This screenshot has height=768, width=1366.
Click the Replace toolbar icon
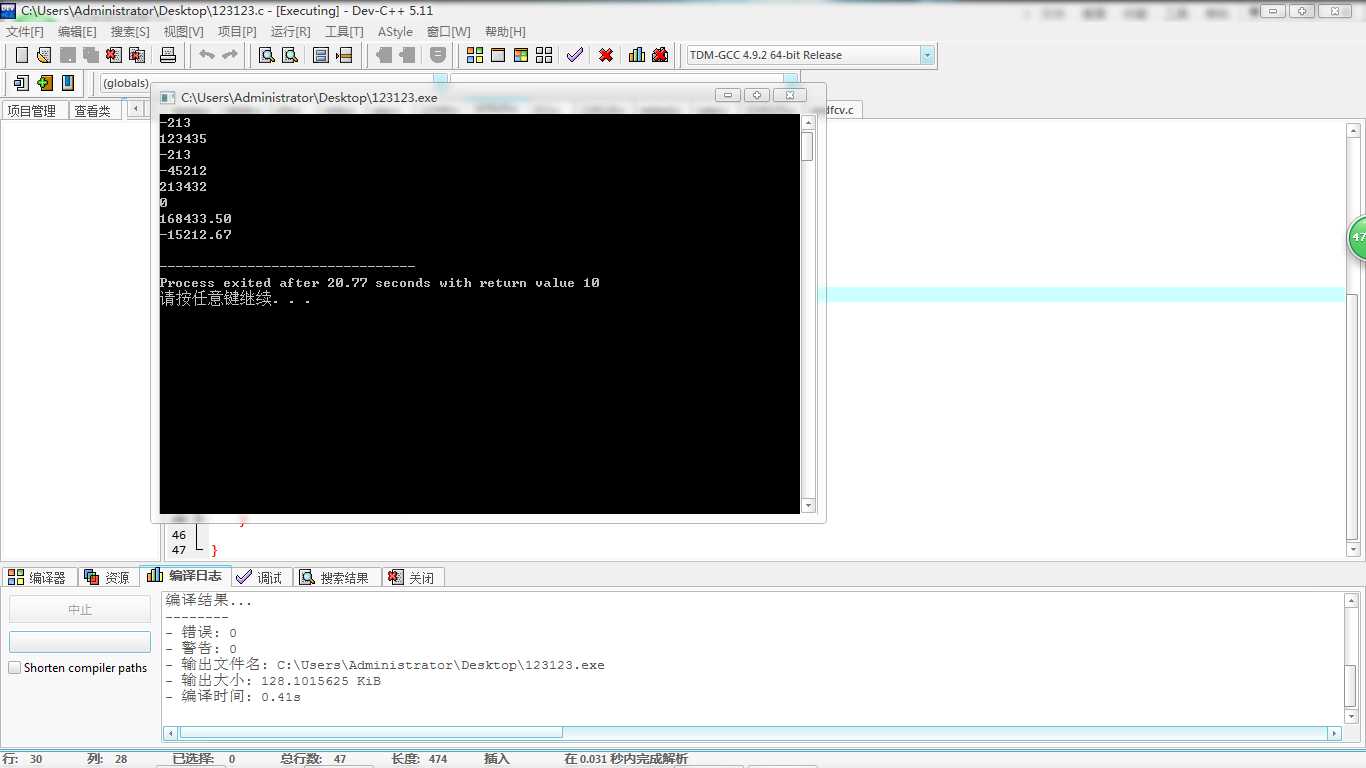tap(290, 55)
